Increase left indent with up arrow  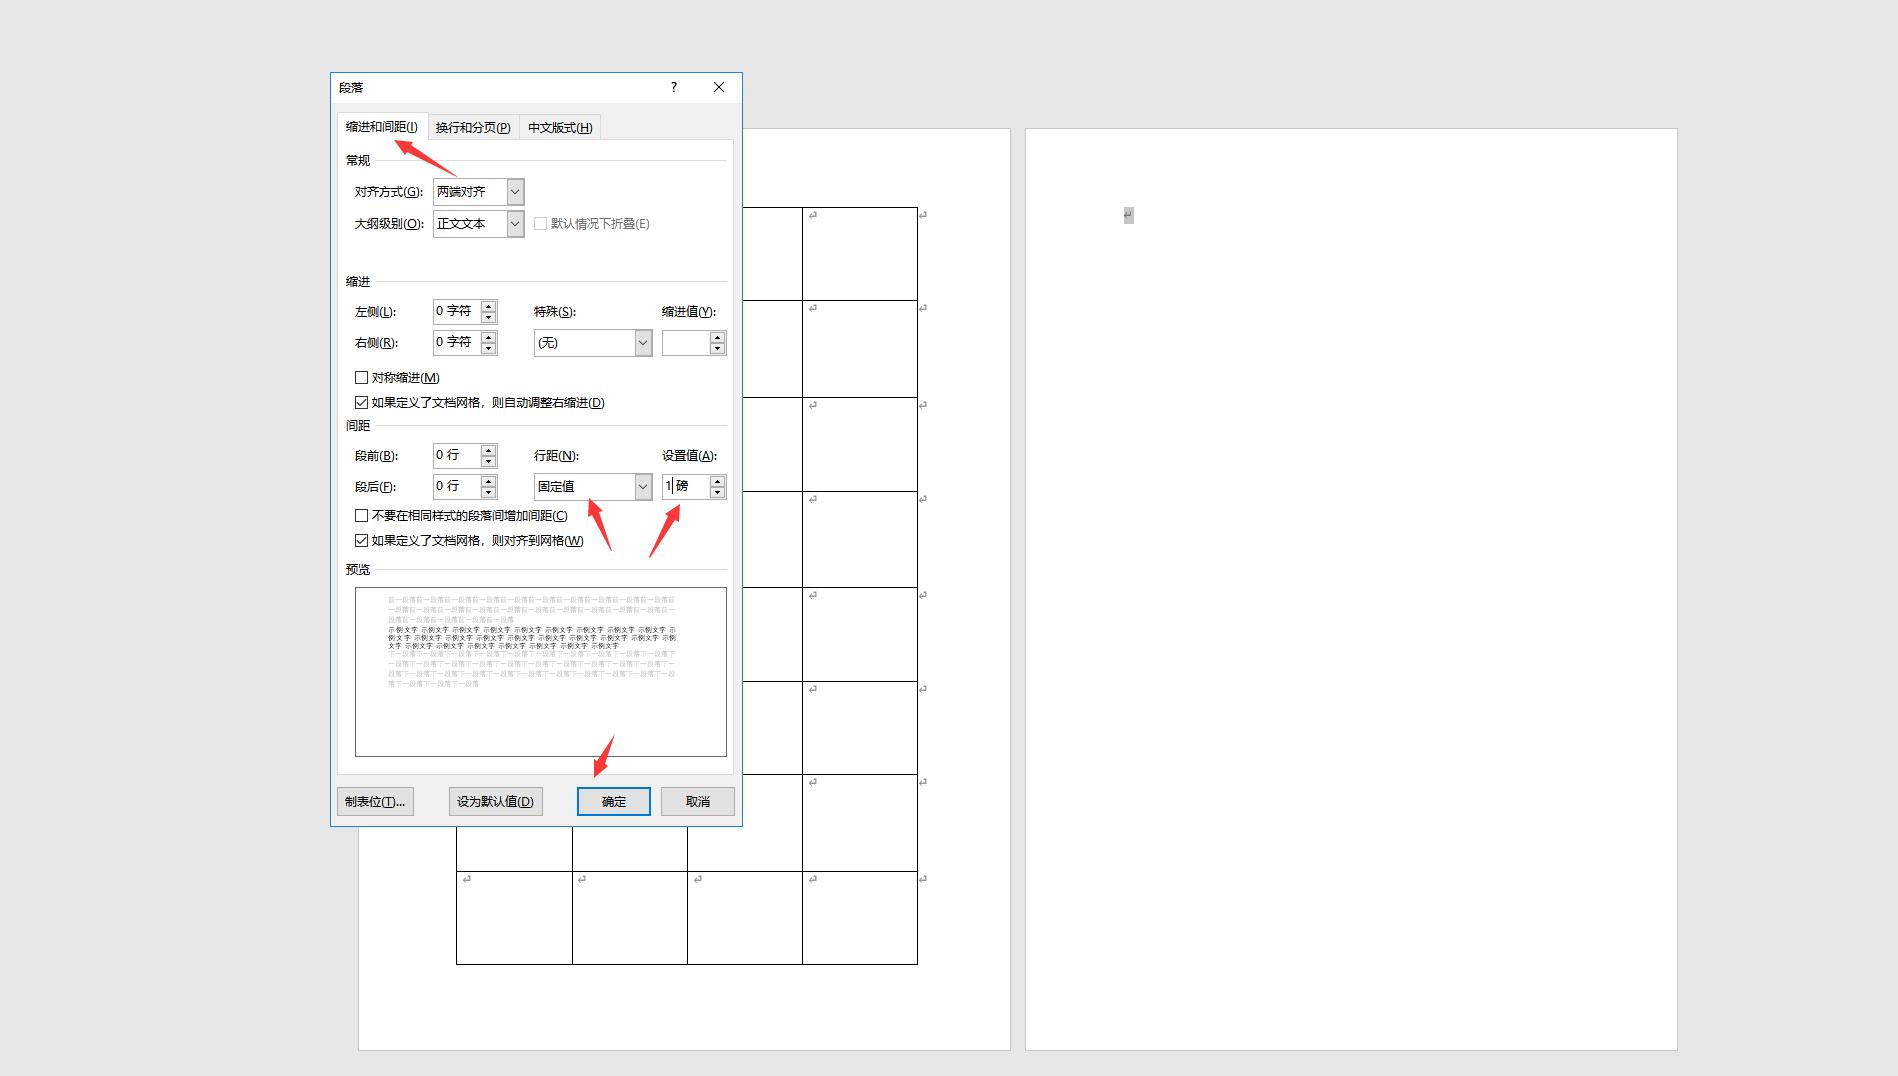[x=488, y=306]
